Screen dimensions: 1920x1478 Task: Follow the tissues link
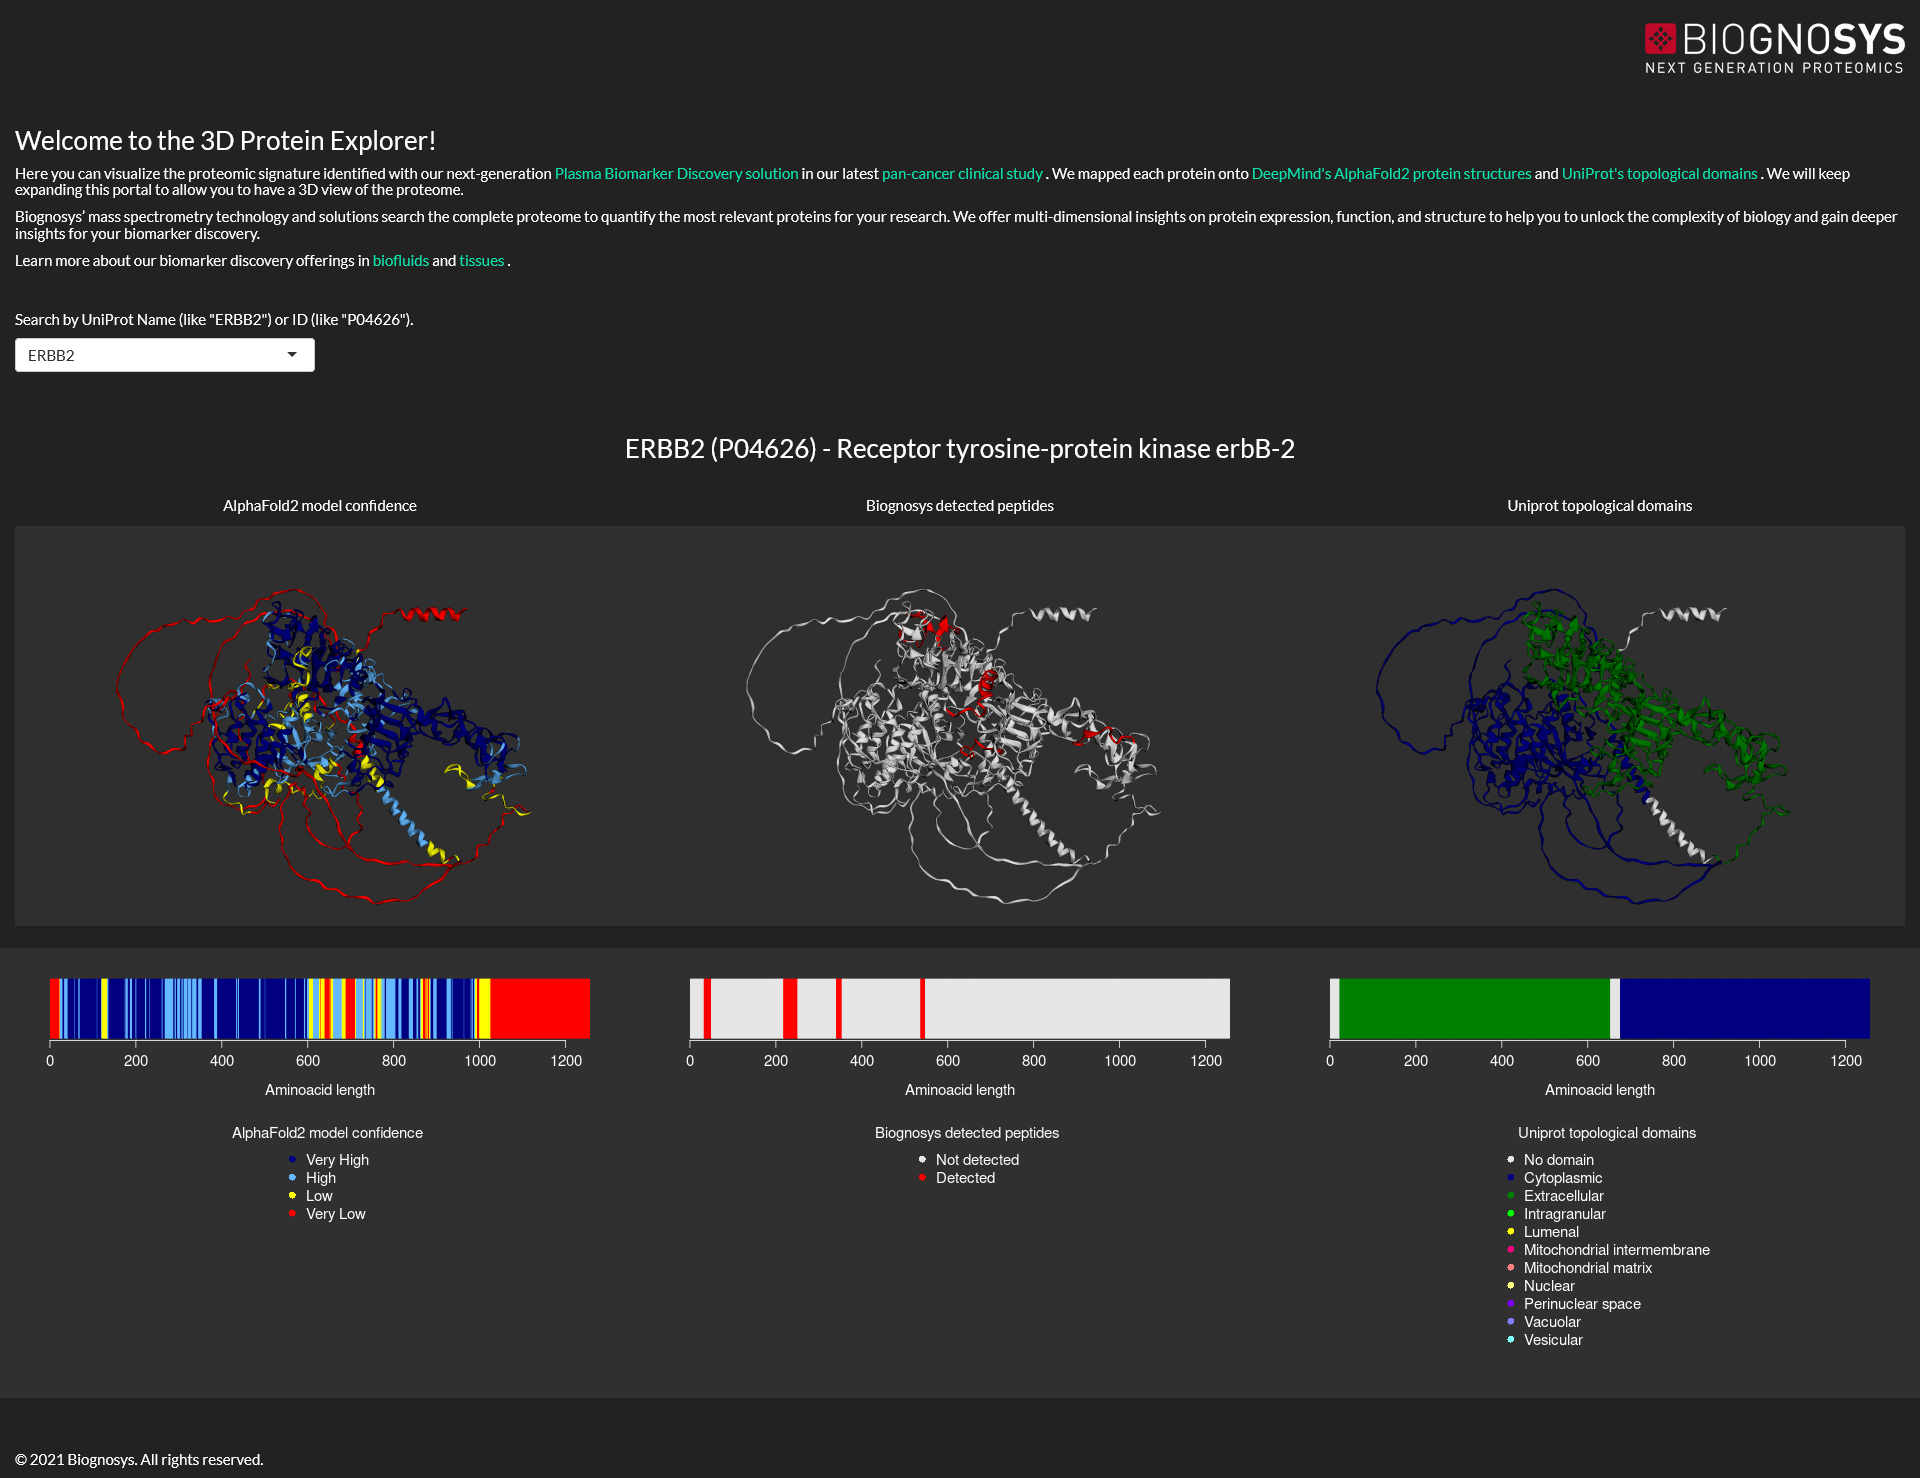click(482, 261)
